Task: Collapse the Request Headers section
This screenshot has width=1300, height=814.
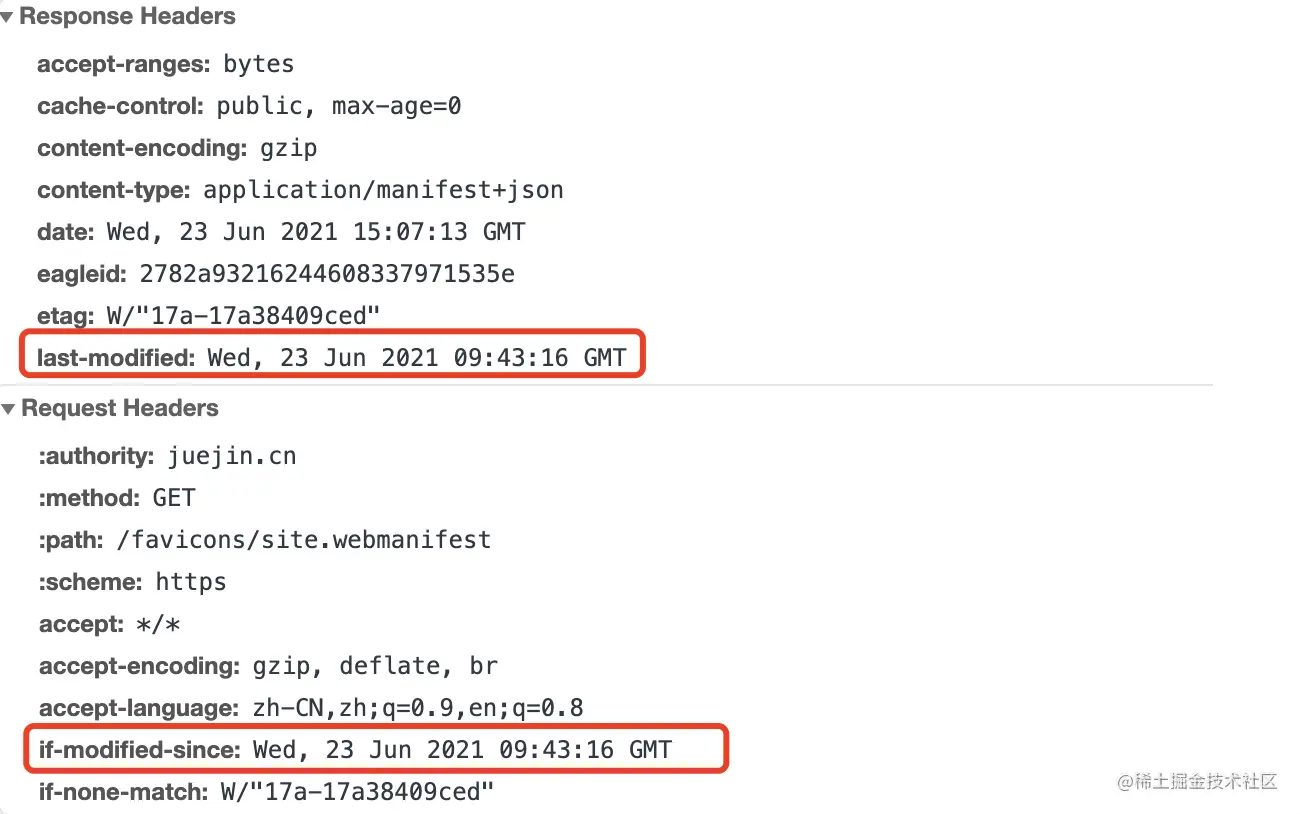Action: tap(7, 409)
